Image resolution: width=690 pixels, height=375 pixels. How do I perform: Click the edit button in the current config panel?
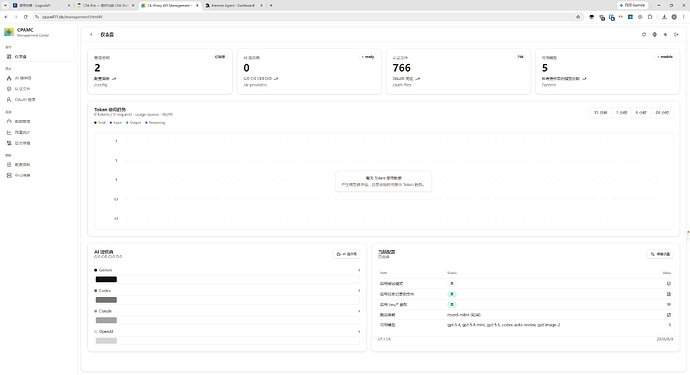pyautogui.click(x=660, y=254)
